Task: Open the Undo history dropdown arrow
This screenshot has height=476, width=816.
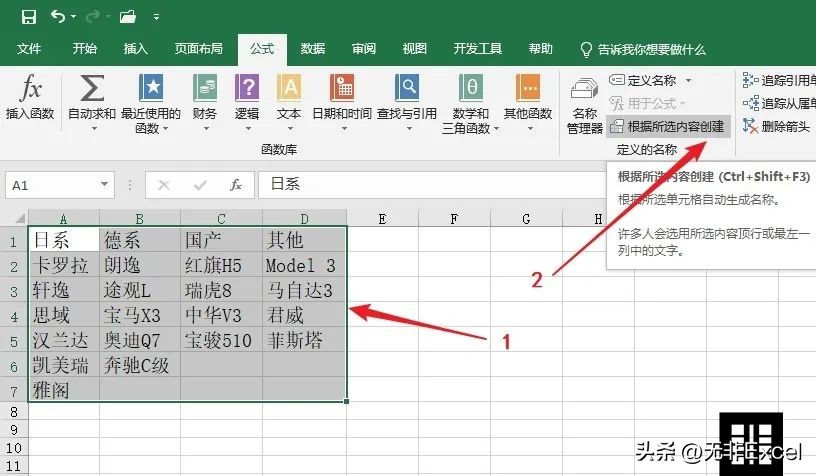Action: pyautogui.click(x=73, y=17)
